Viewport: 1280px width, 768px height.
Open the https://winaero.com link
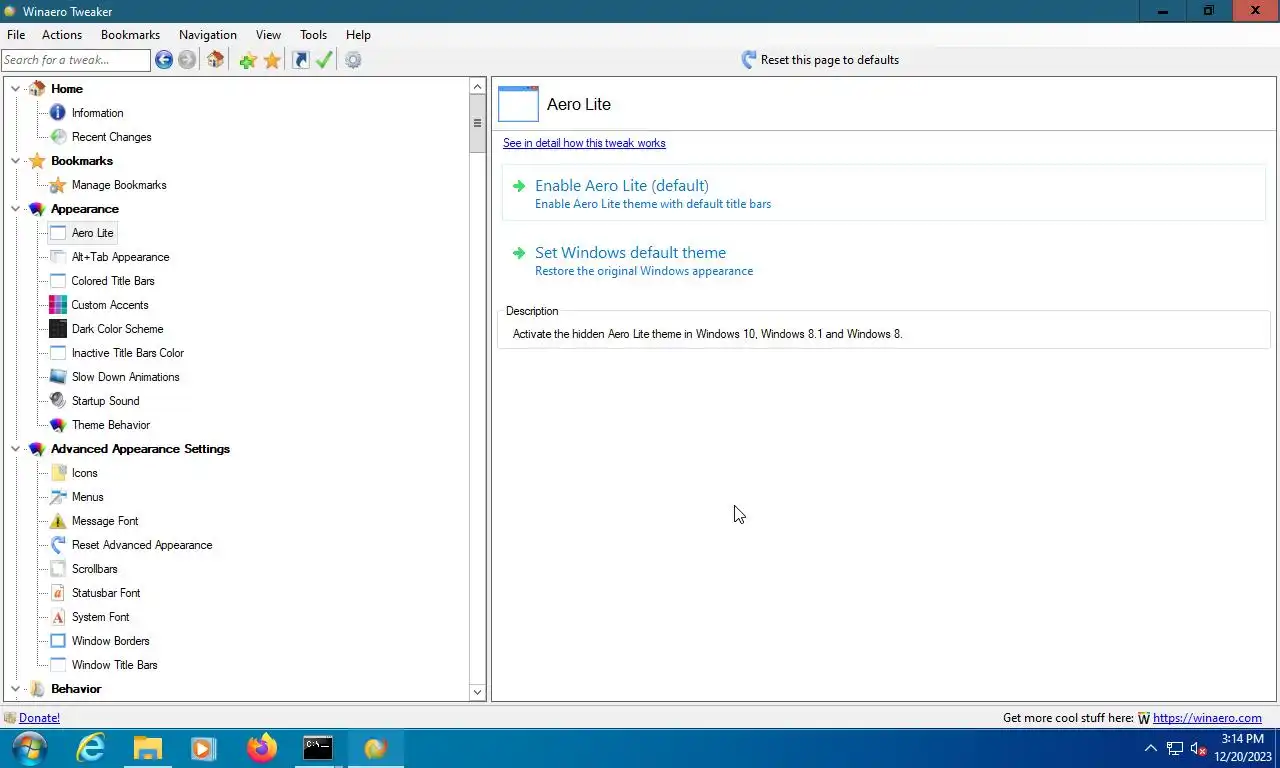1207,718
